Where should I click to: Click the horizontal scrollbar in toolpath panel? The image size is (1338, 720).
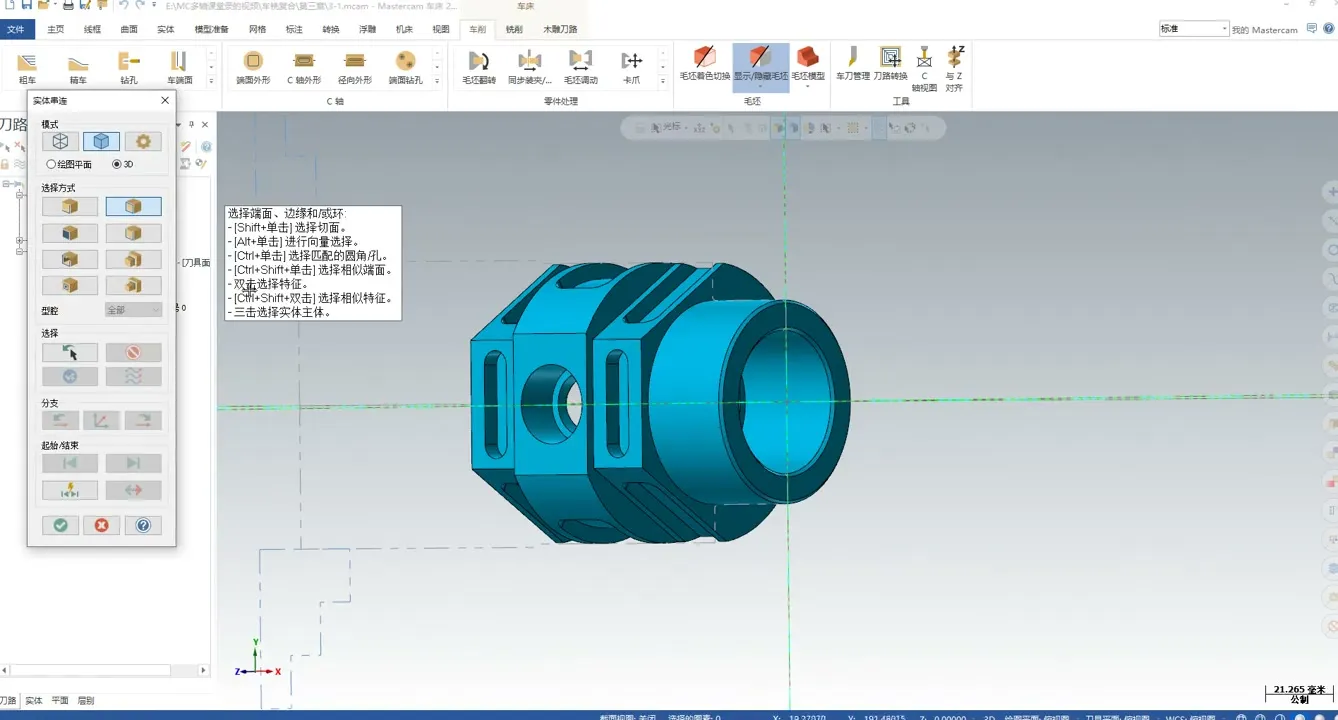[x=90, y=670]
